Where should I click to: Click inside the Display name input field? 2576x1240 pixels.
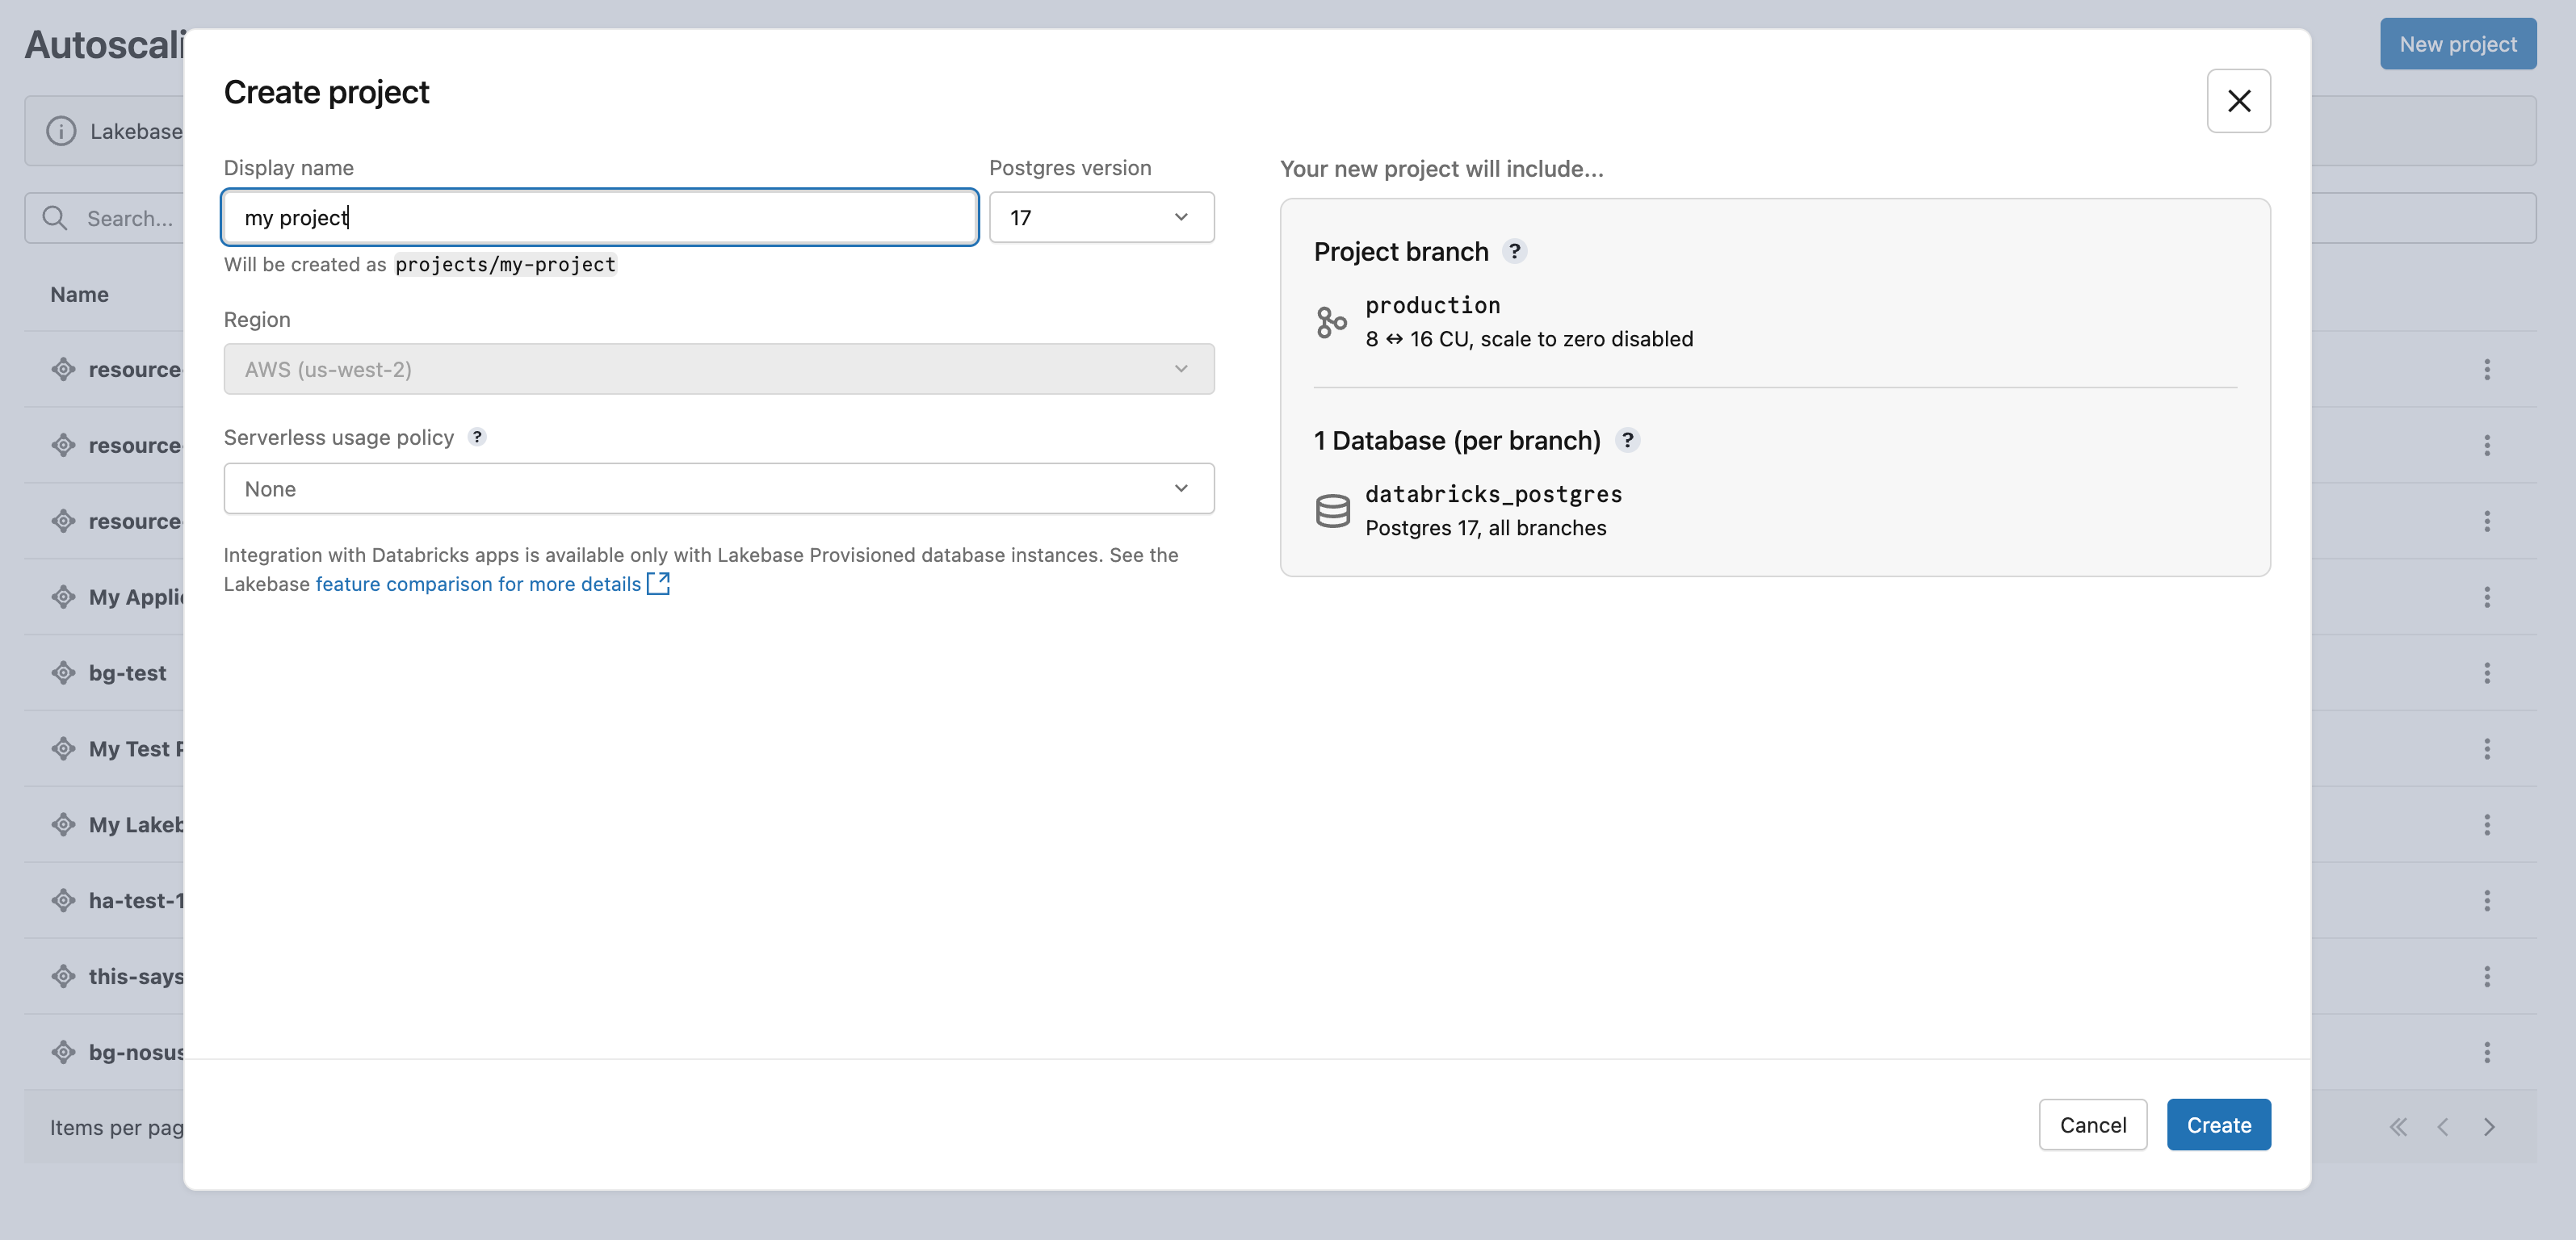tap(598, 217)
